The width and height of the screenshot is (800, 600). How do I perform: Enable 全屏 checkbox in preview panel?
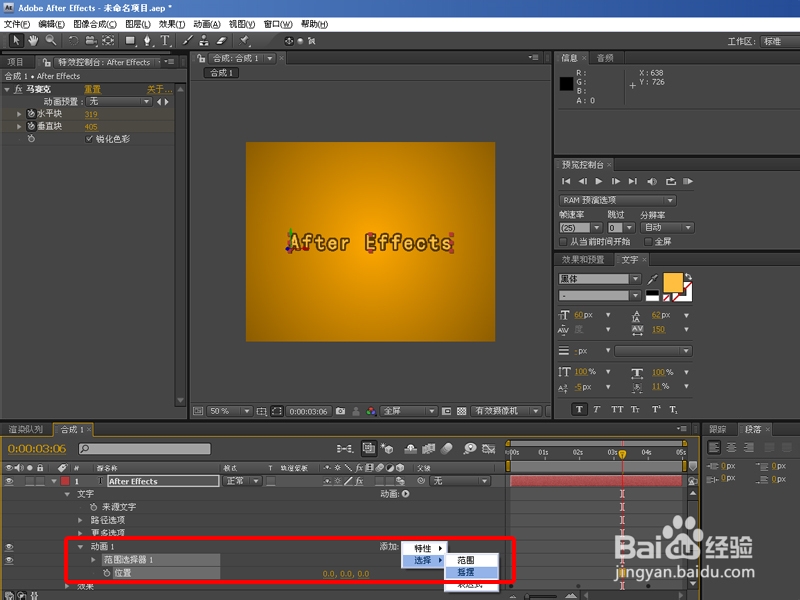pyautogui.click(x=648, y=241)
